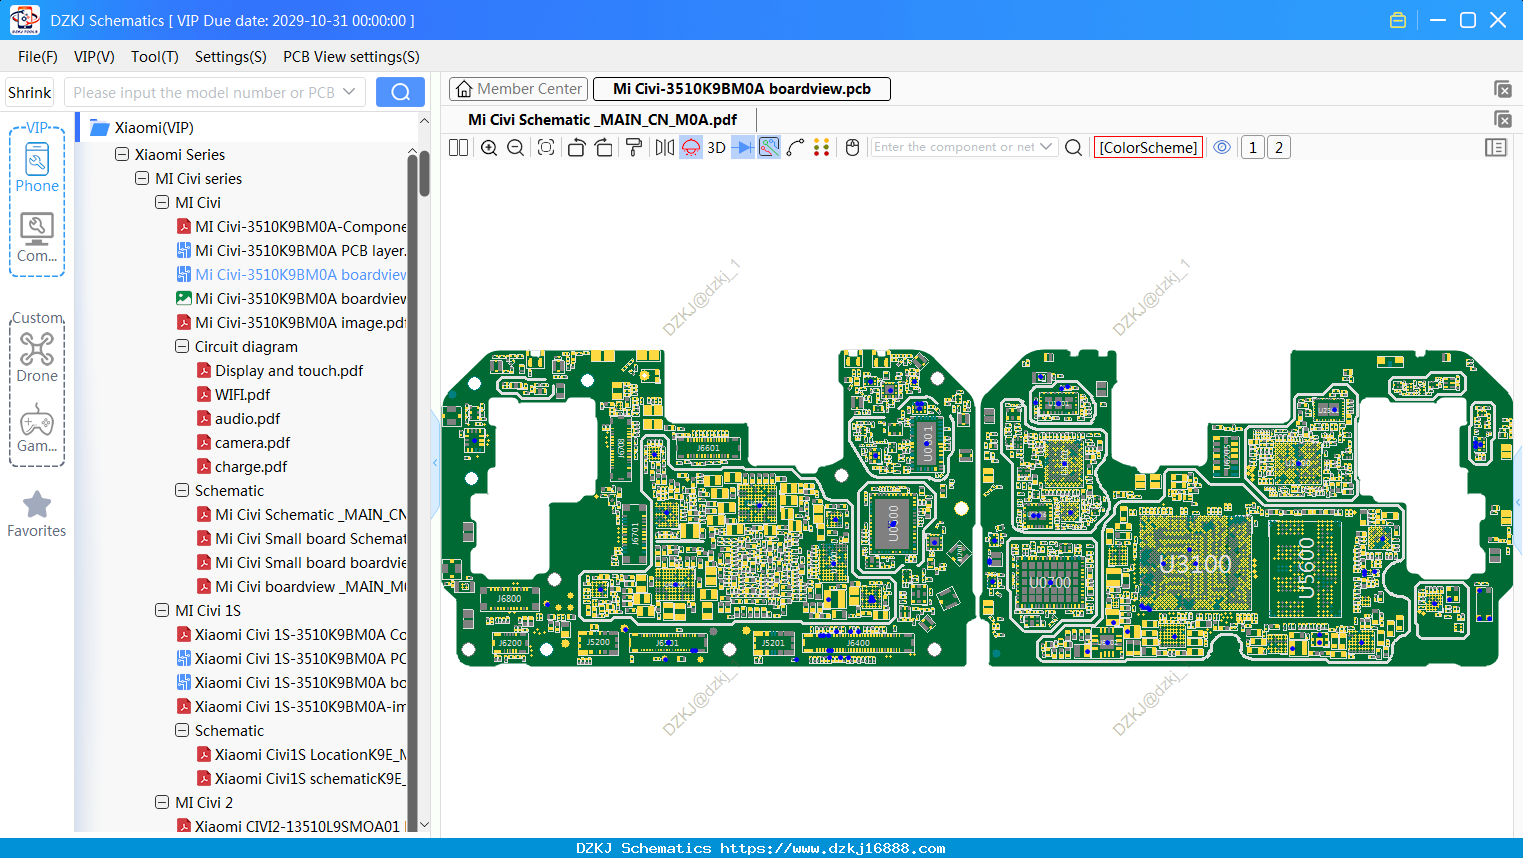Collapse the MI Civi node
Viewport: 1523px width, 858px height.
(162, 202)
